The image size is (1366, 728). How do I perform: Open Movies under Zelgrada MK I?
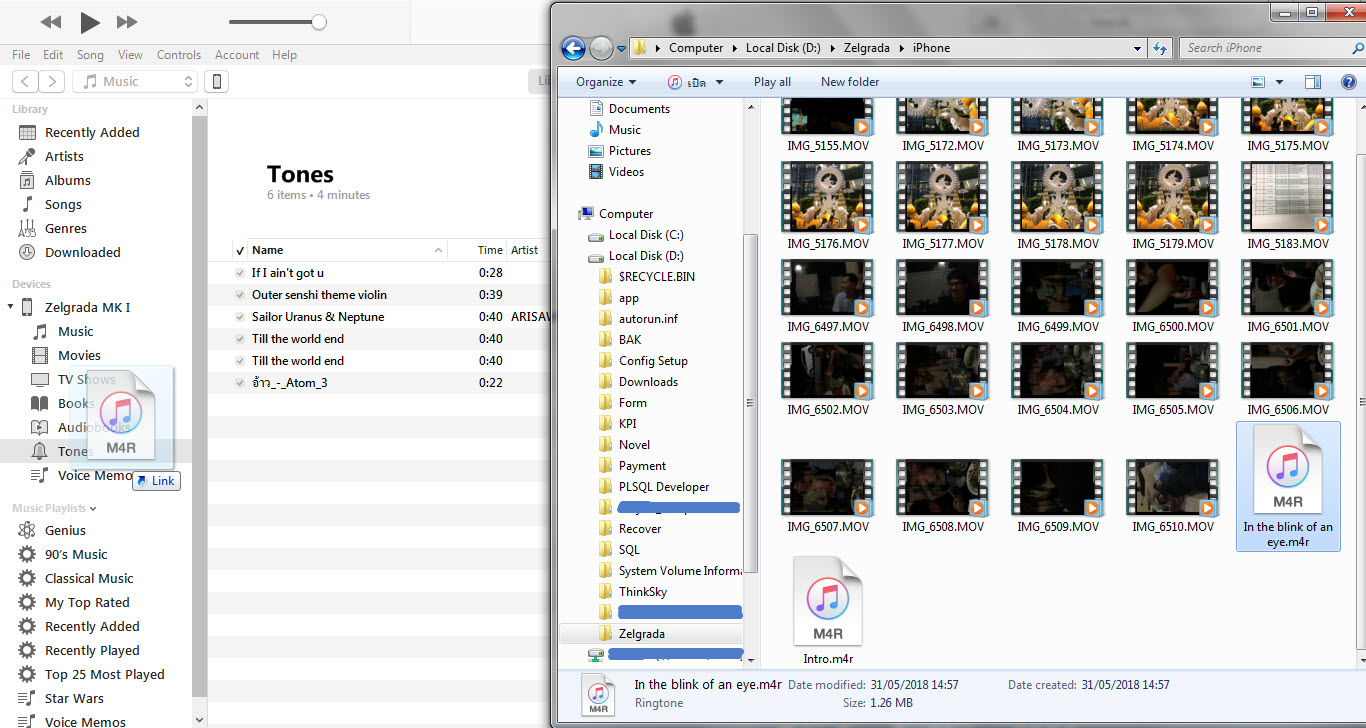coord(79,355)
